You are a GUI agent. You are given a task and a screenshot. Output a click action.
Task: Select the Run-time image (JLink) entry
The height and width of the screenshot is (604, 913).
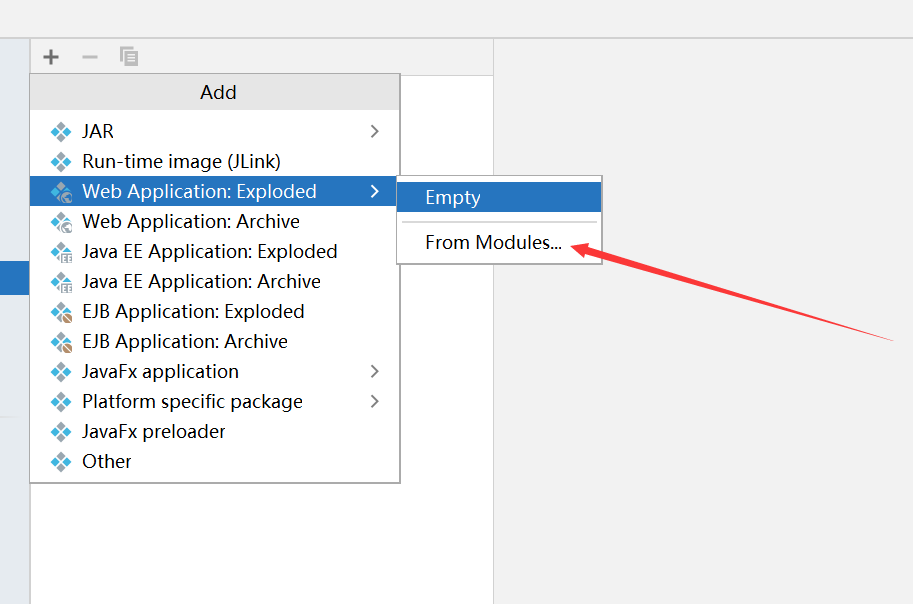coord(214,162)
